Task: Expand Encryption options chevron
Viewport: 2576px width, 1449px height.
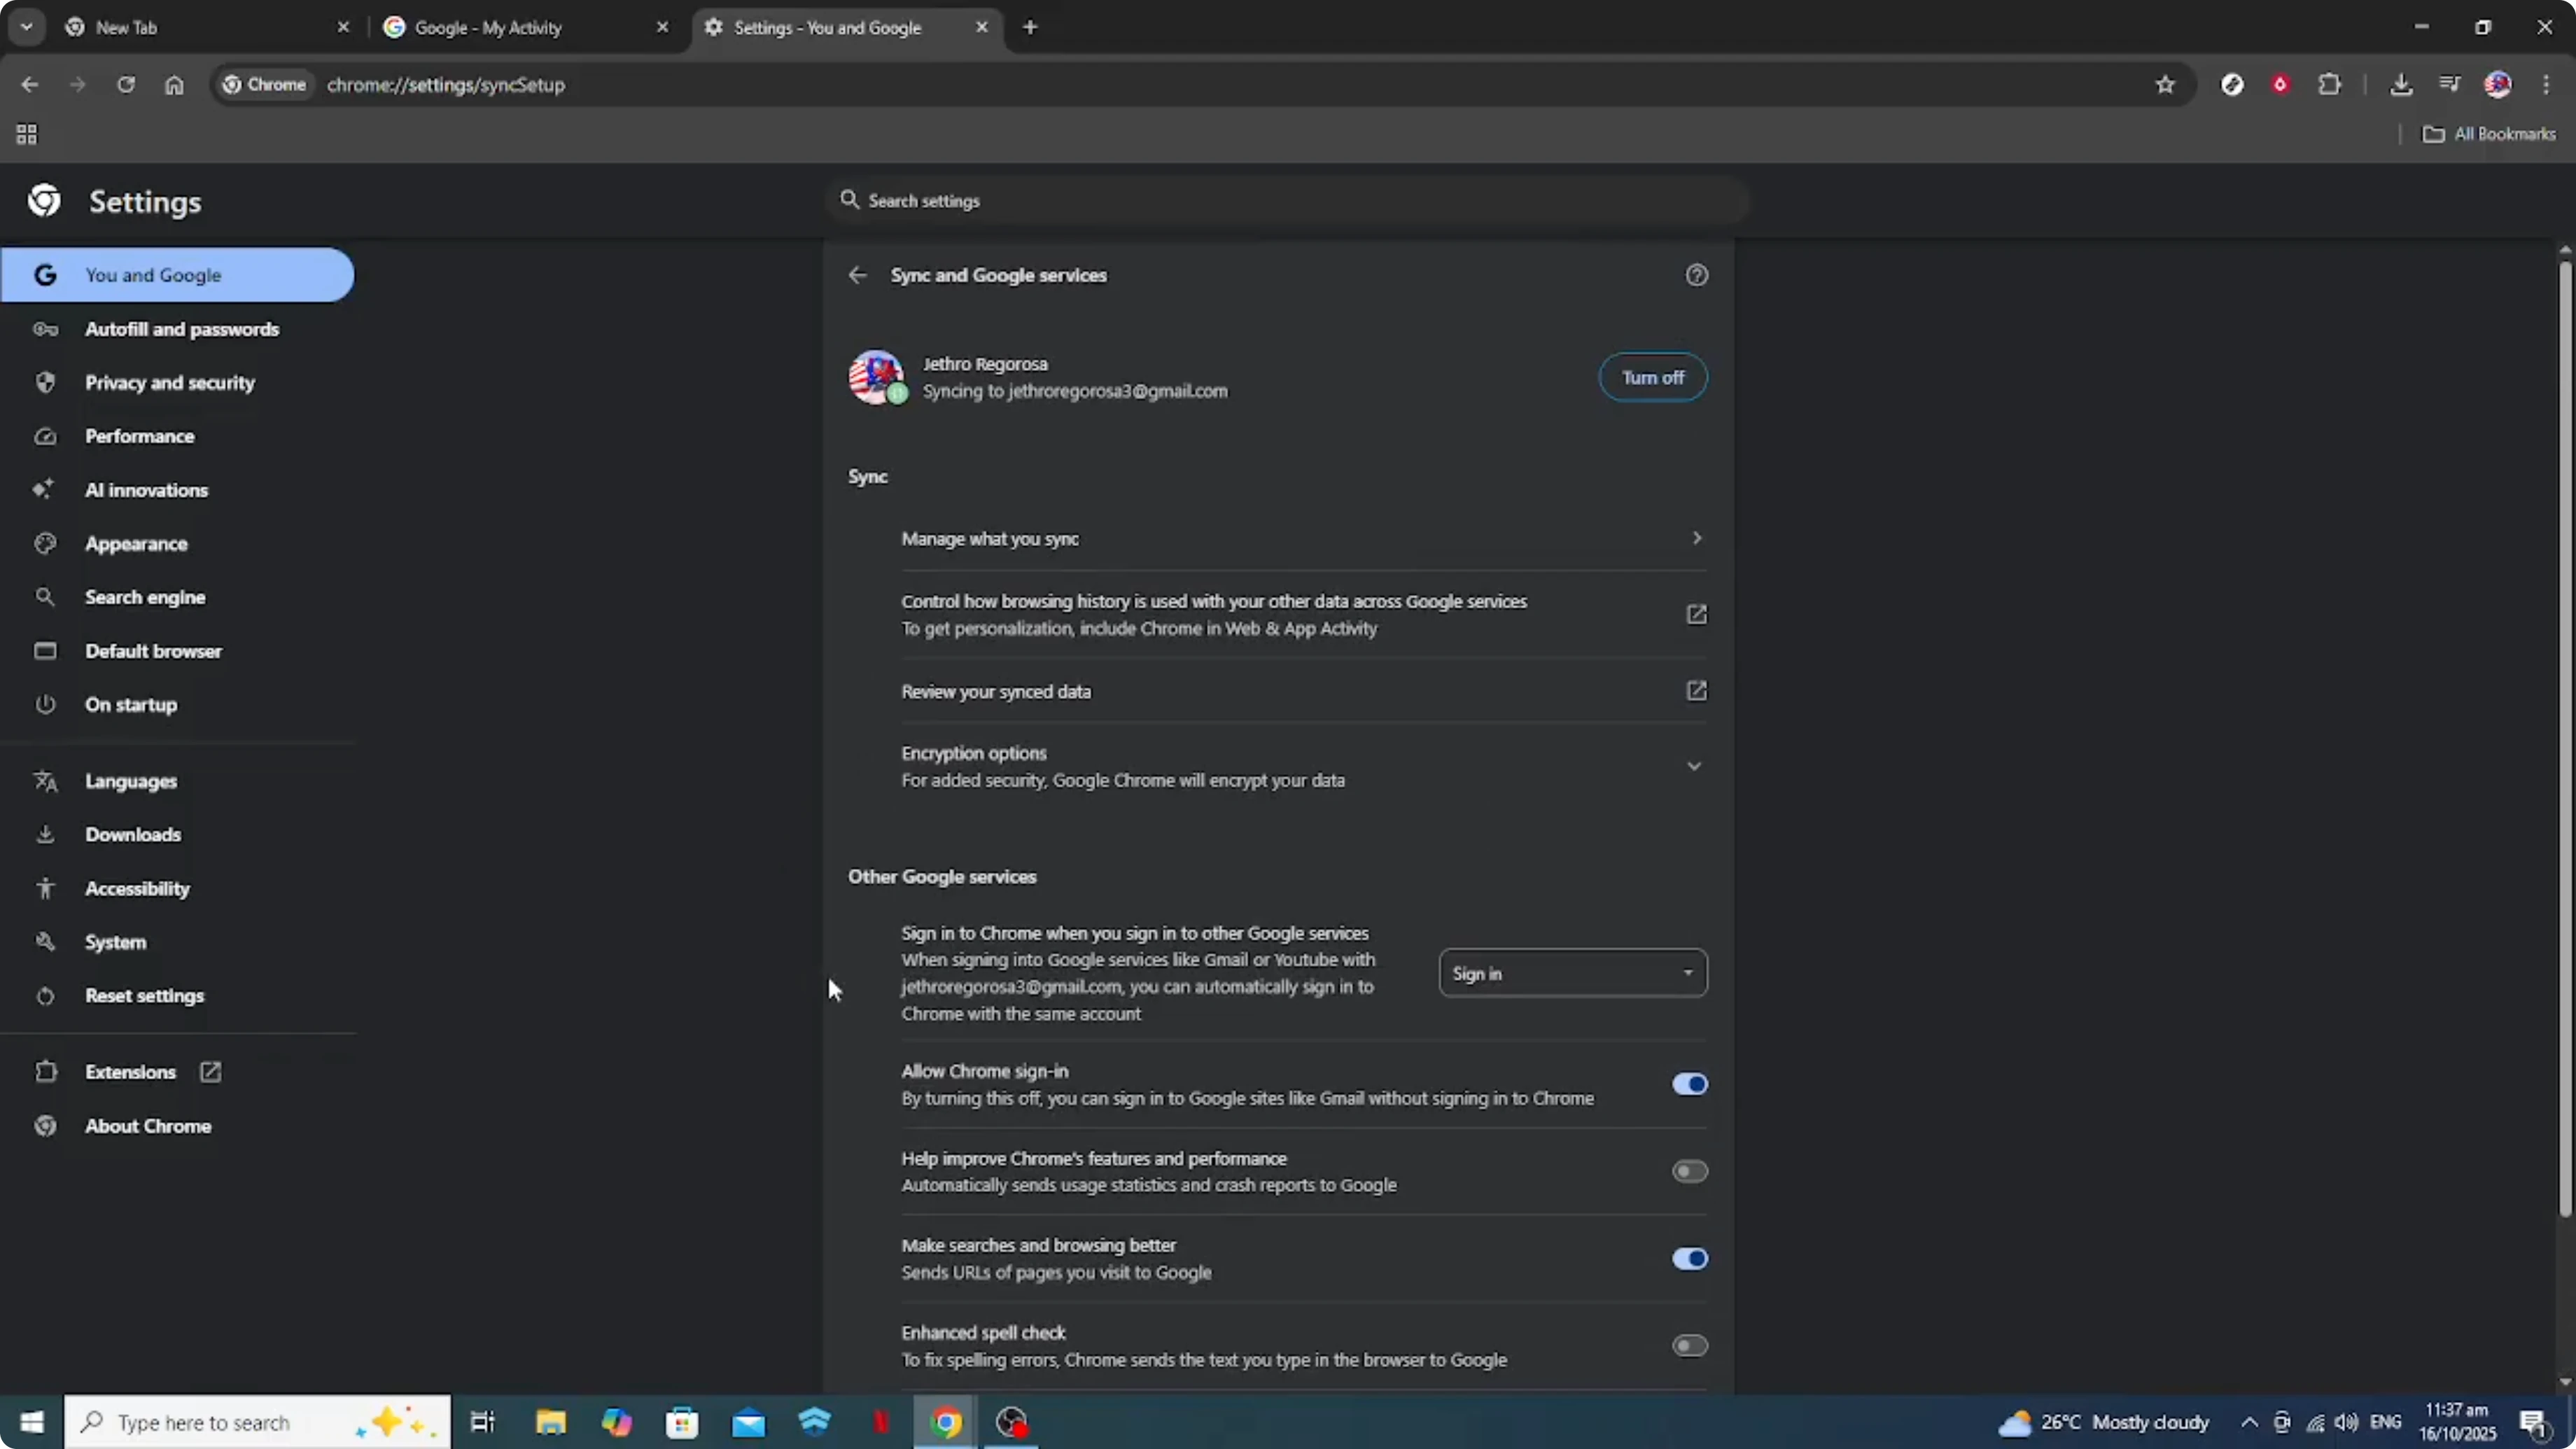Action: 1693,766
